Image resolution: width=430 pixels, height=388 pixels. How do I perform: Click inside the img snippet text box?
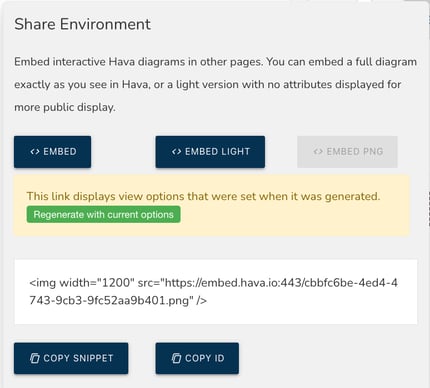point(216,292)
